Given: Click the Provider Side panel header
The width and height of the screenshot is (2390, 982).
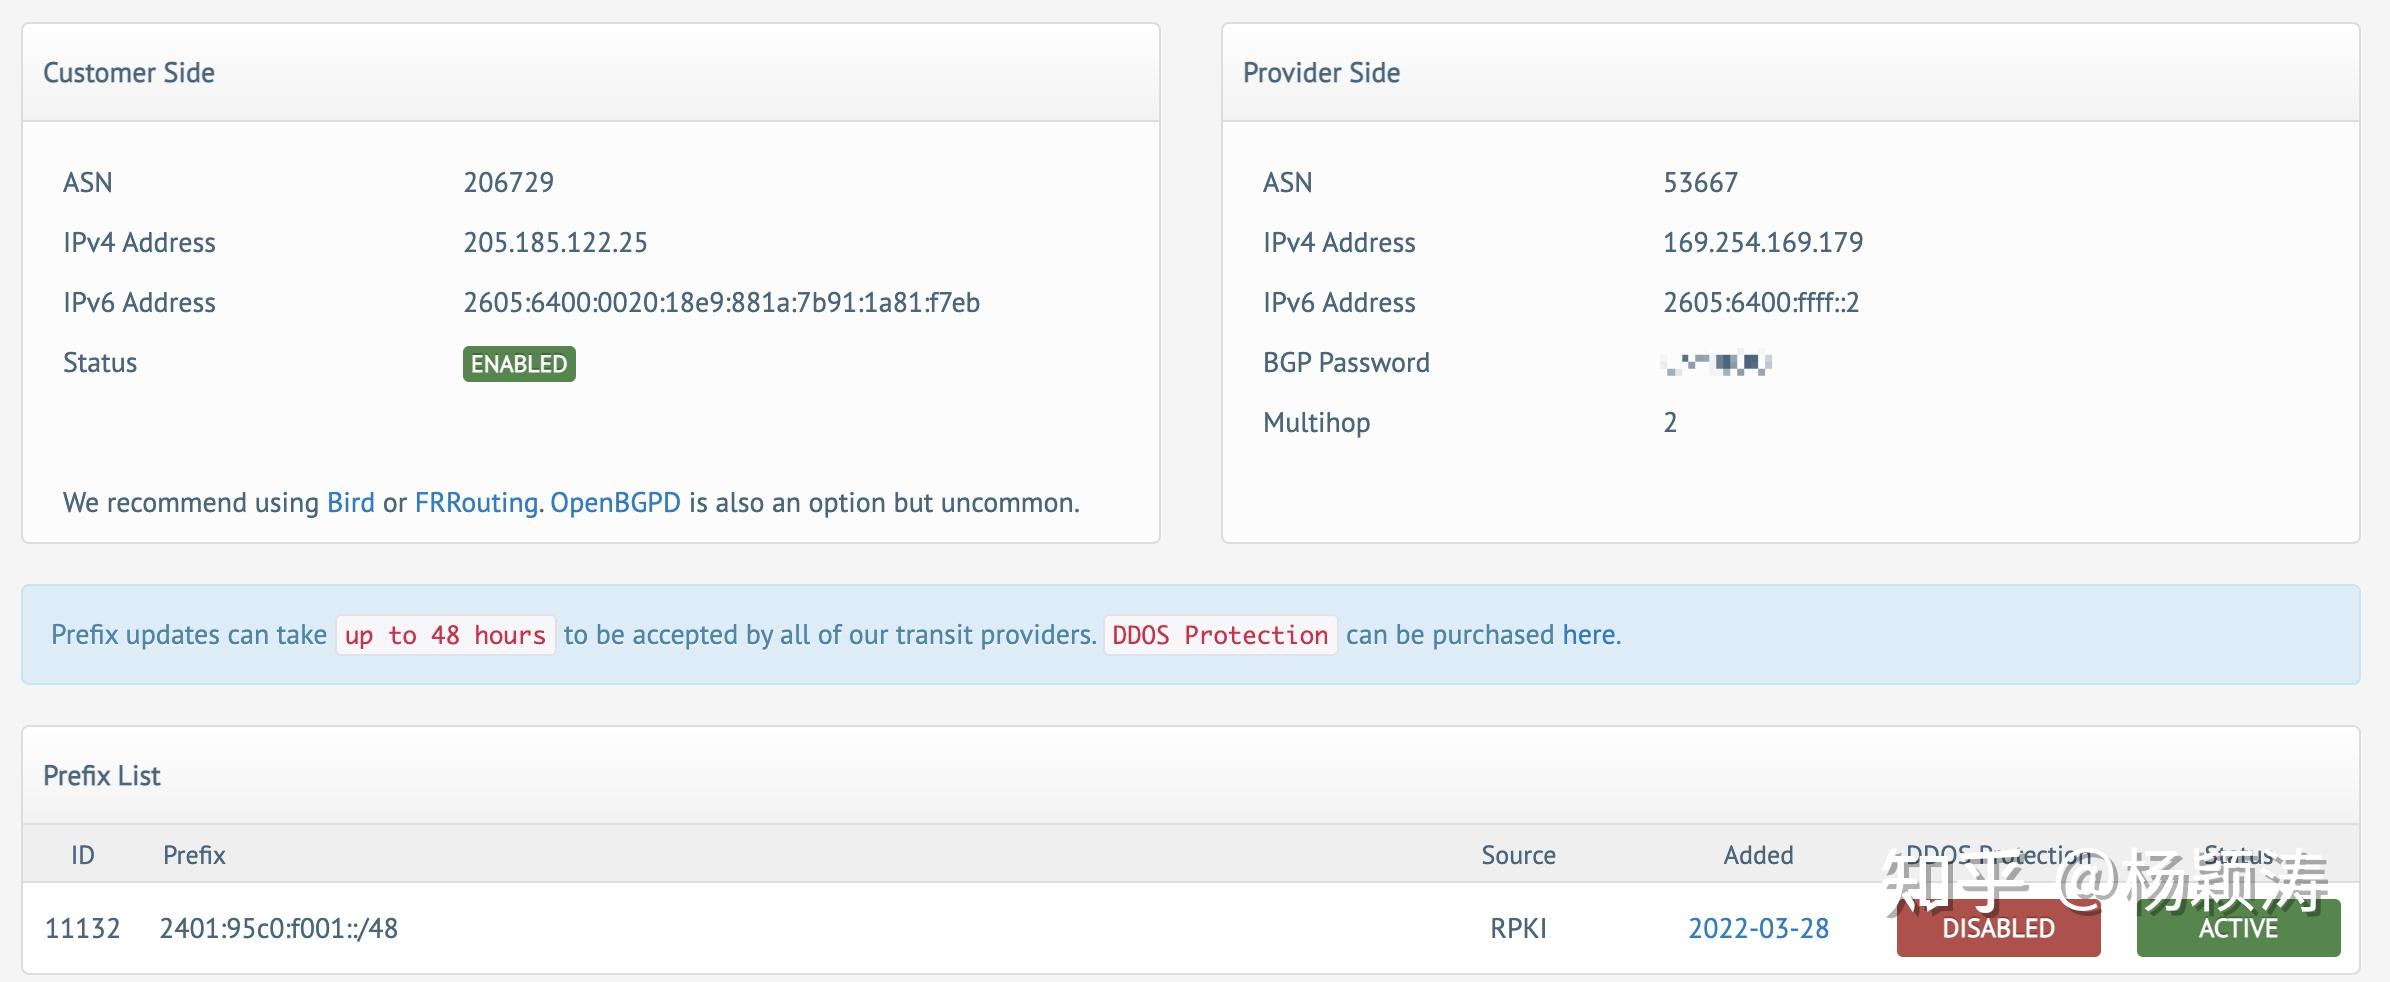Looking at the screenshot, I should tap(1321, 73).
